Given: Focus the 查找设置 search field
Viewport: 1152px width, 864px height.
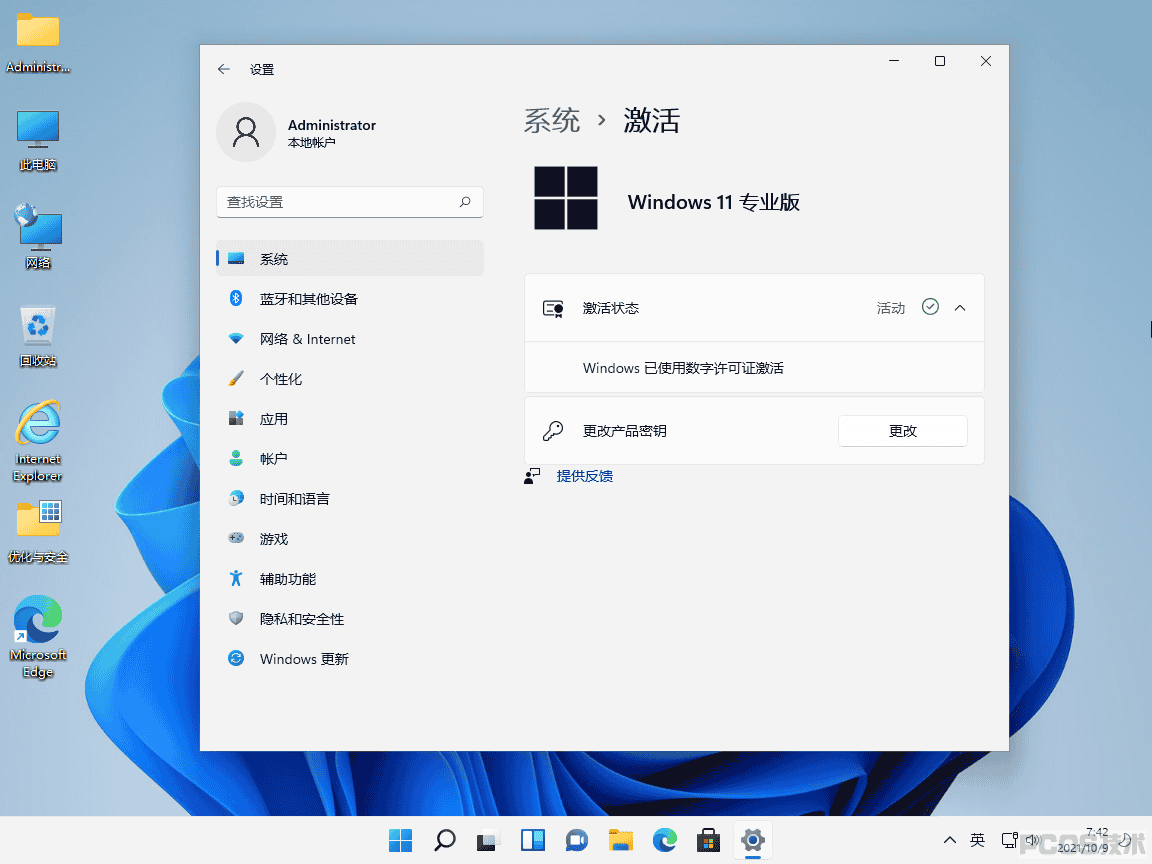Looking at the screenshot, I should pyautogui.click(x=350, y=202).
